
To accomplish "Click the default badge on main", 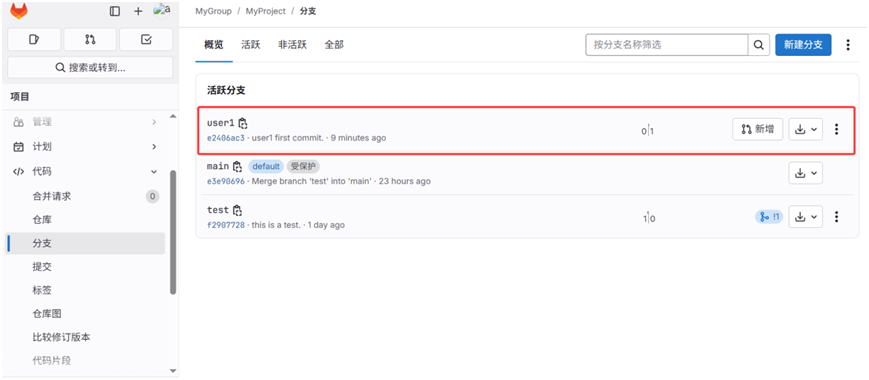I will coord(266,166).
